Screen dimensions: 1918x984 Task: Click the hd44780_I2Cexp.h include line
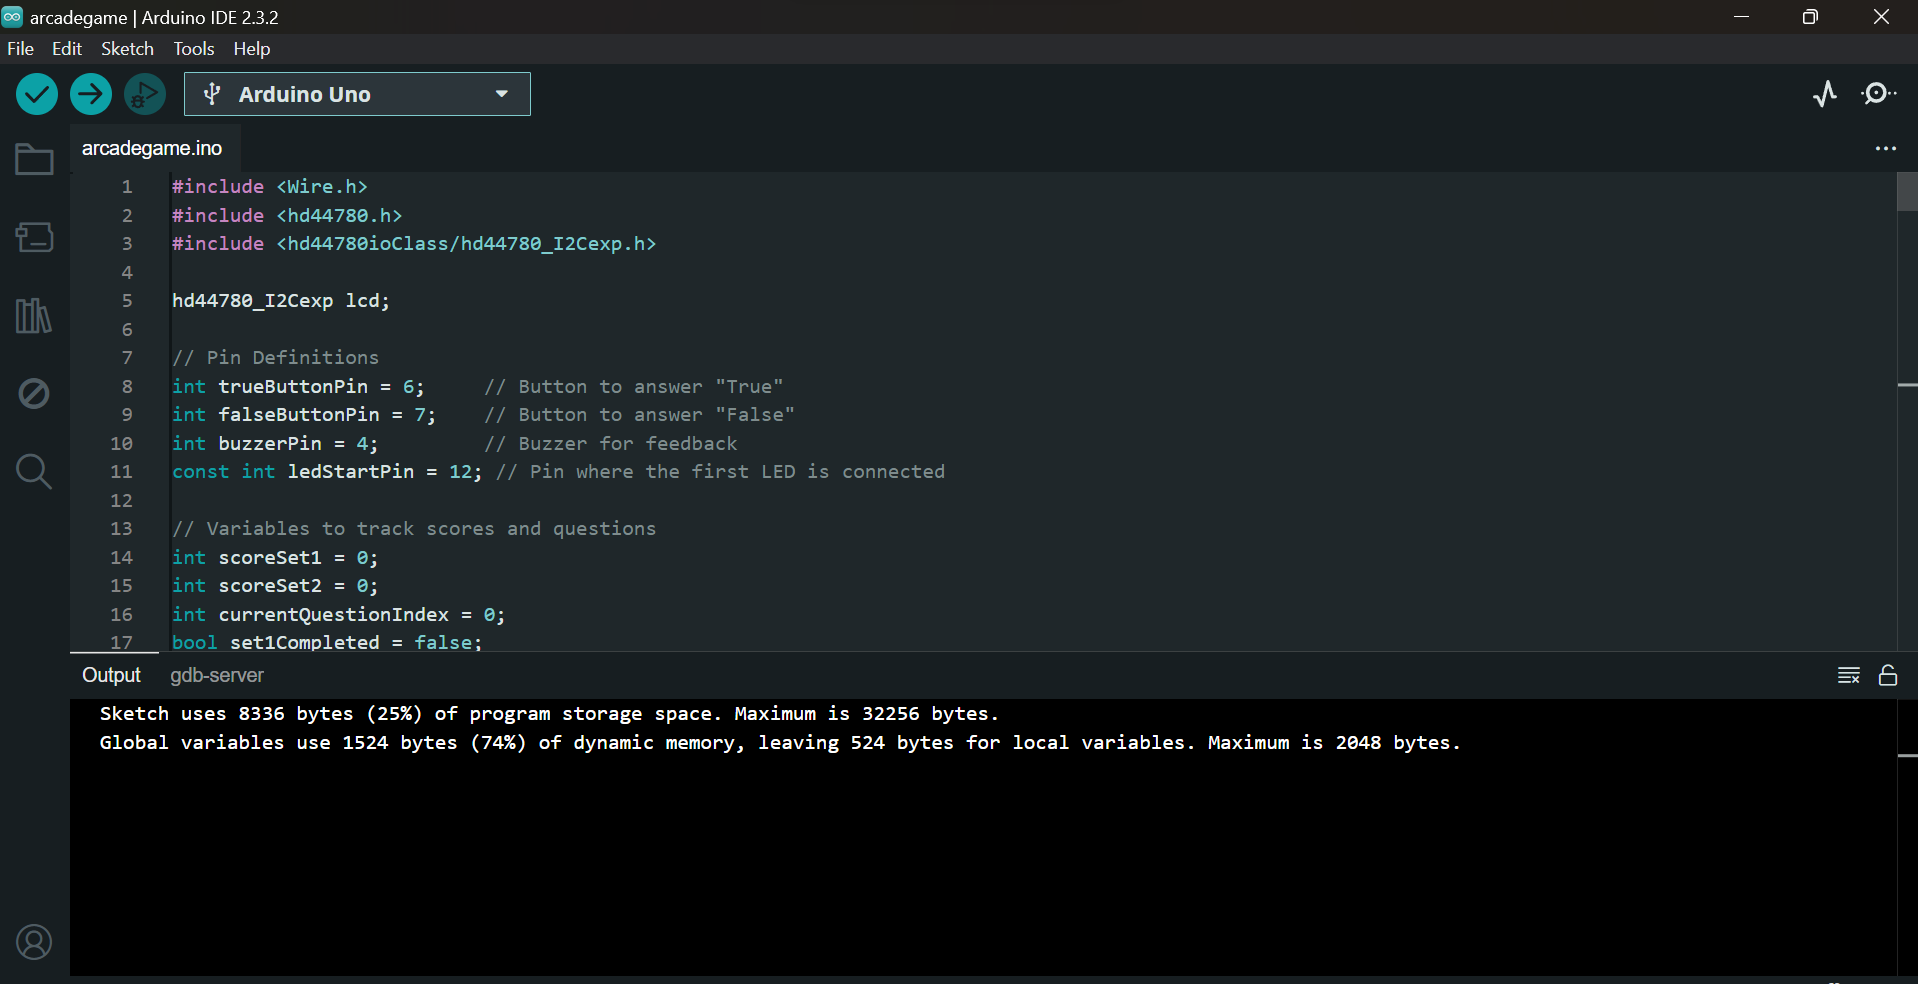(x=414, y=243)
